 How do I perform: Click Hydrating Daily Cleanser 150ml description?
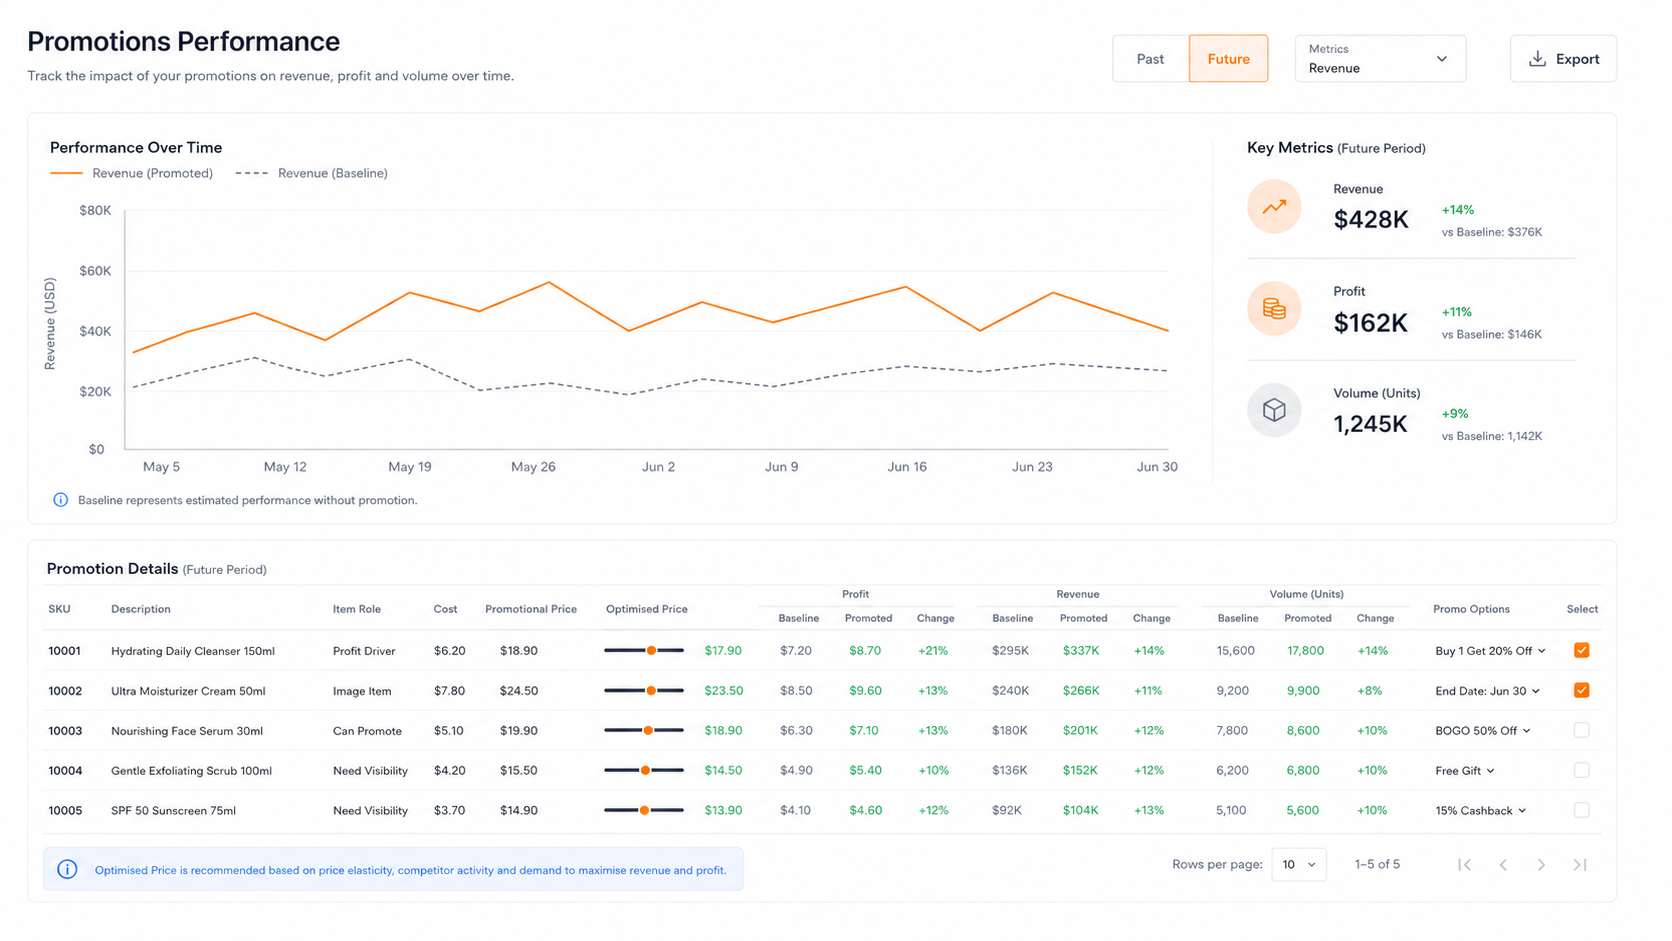pyautogui.click(x=193, y=651)
